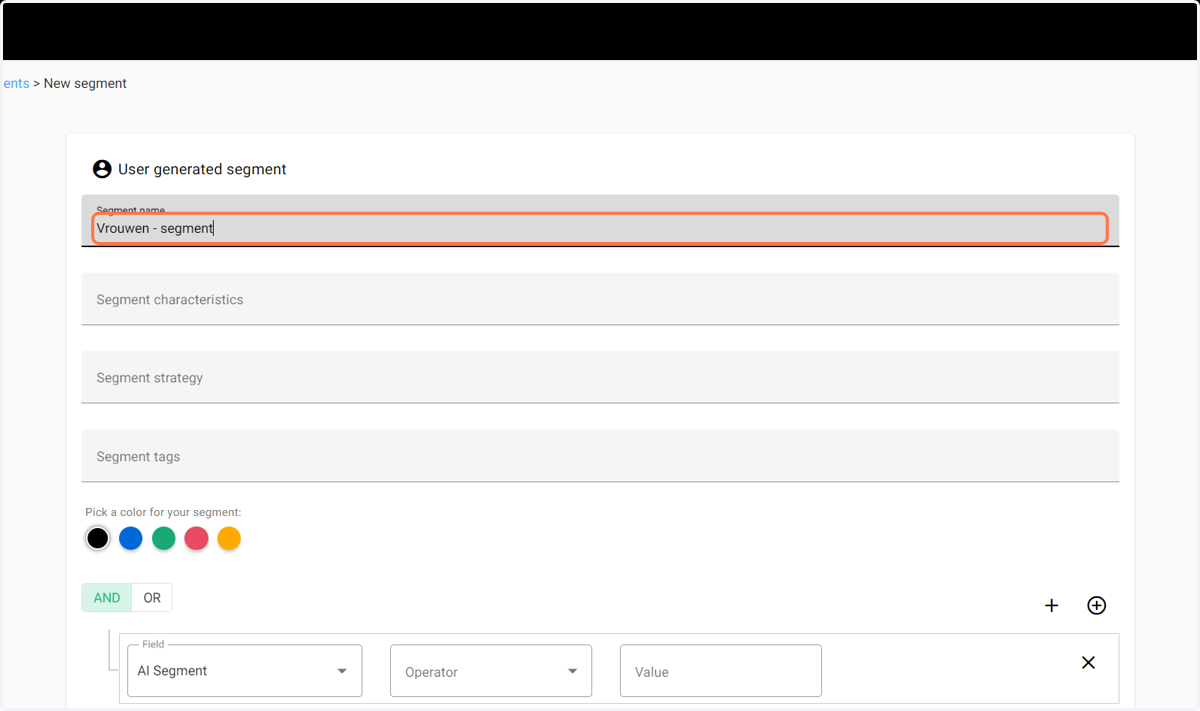
Task: Pick the black segment color
Action: tap(97, 538)
